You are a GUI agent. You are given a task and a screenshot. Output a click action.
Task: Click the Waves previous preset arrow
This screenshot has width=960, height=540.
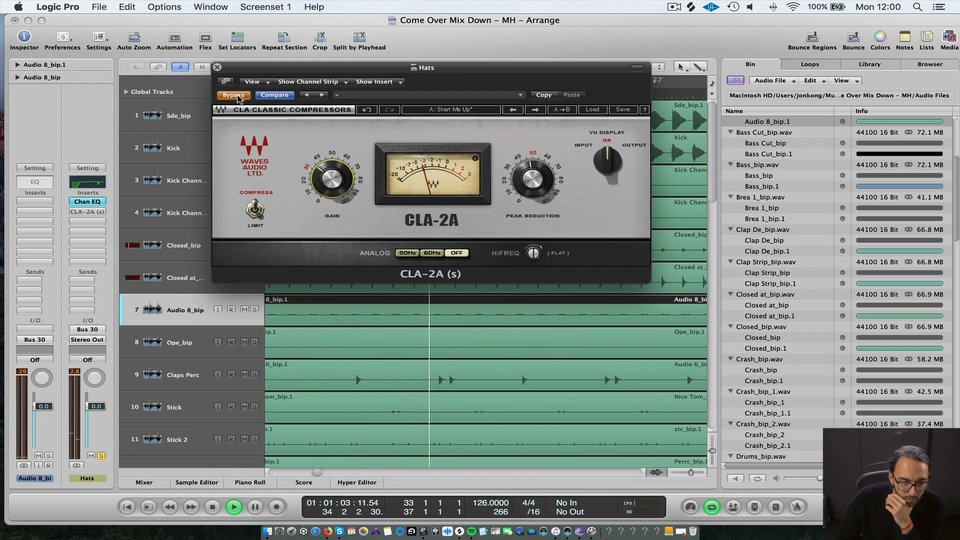(x=513, y=110)
